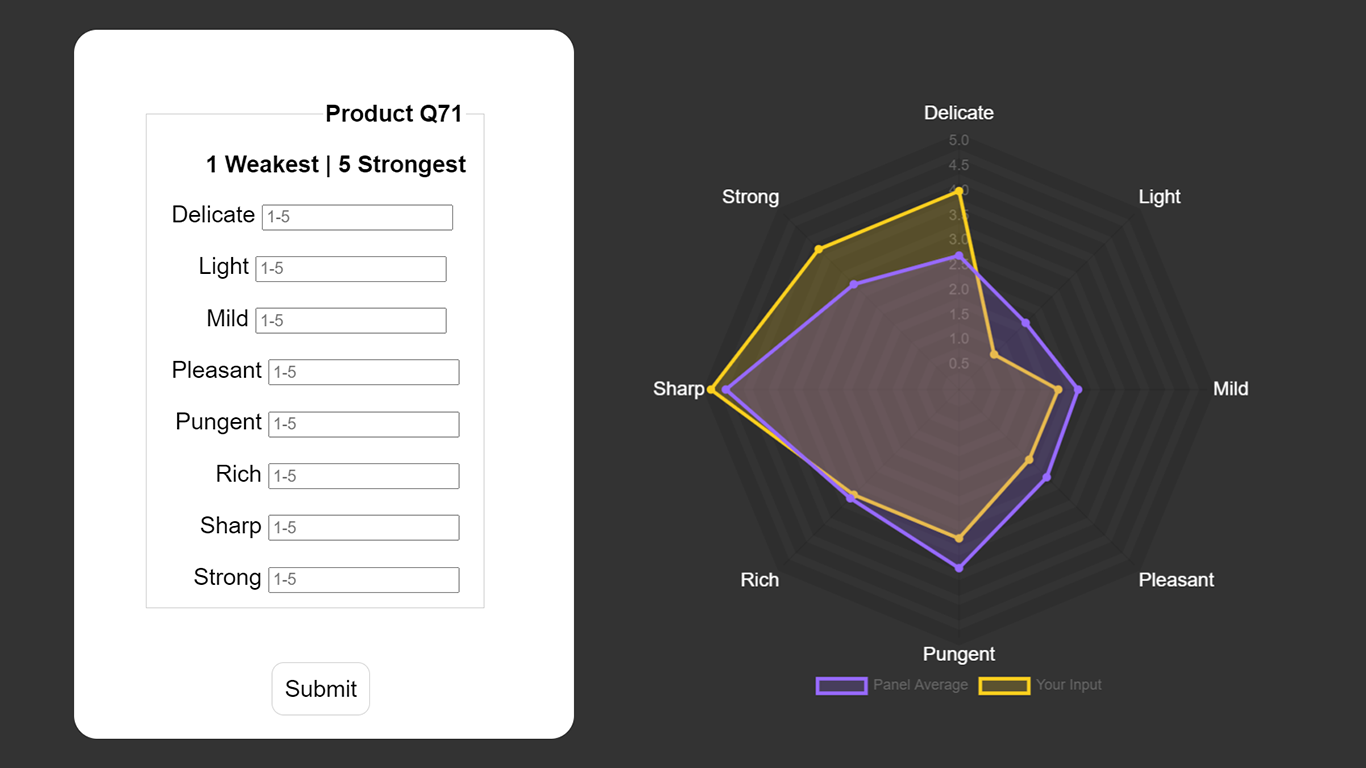Click the Delicate rating input field
Viewport: 1366px width, 768px height.
click(x=357, y=217)
